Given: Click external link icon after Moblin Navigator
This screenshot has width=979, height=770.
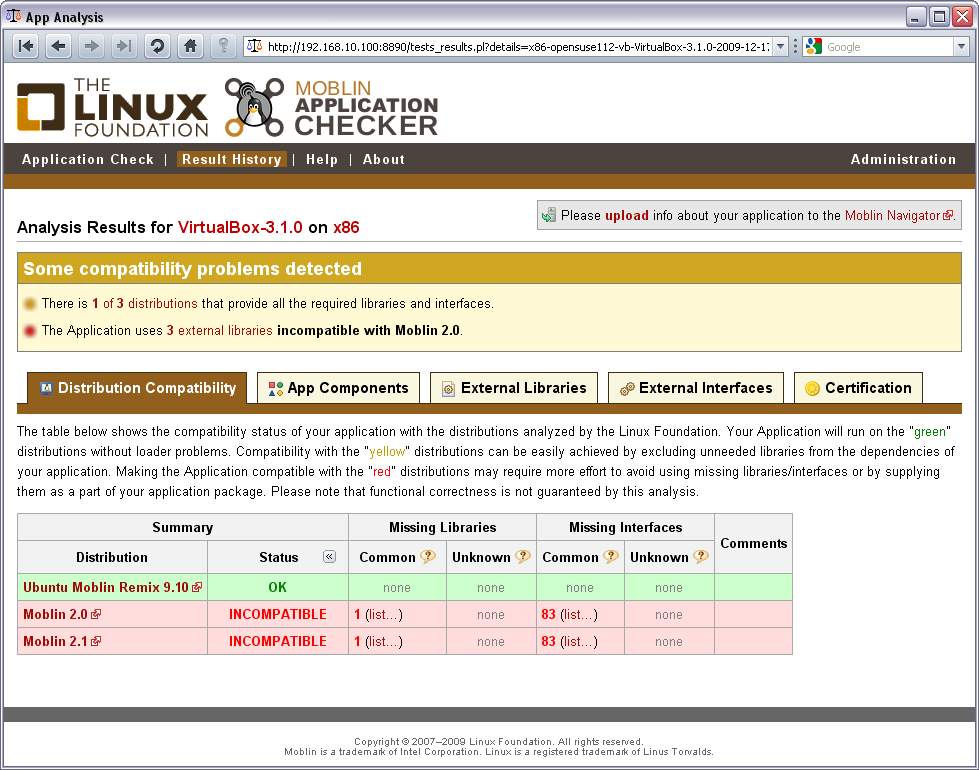Looking at the screenshot, I should (948, 215).
